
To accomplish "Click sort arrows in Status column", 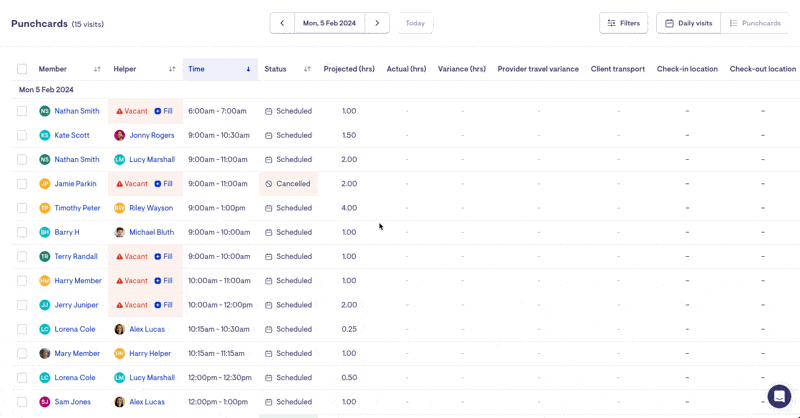I will (x=307, y=69).
